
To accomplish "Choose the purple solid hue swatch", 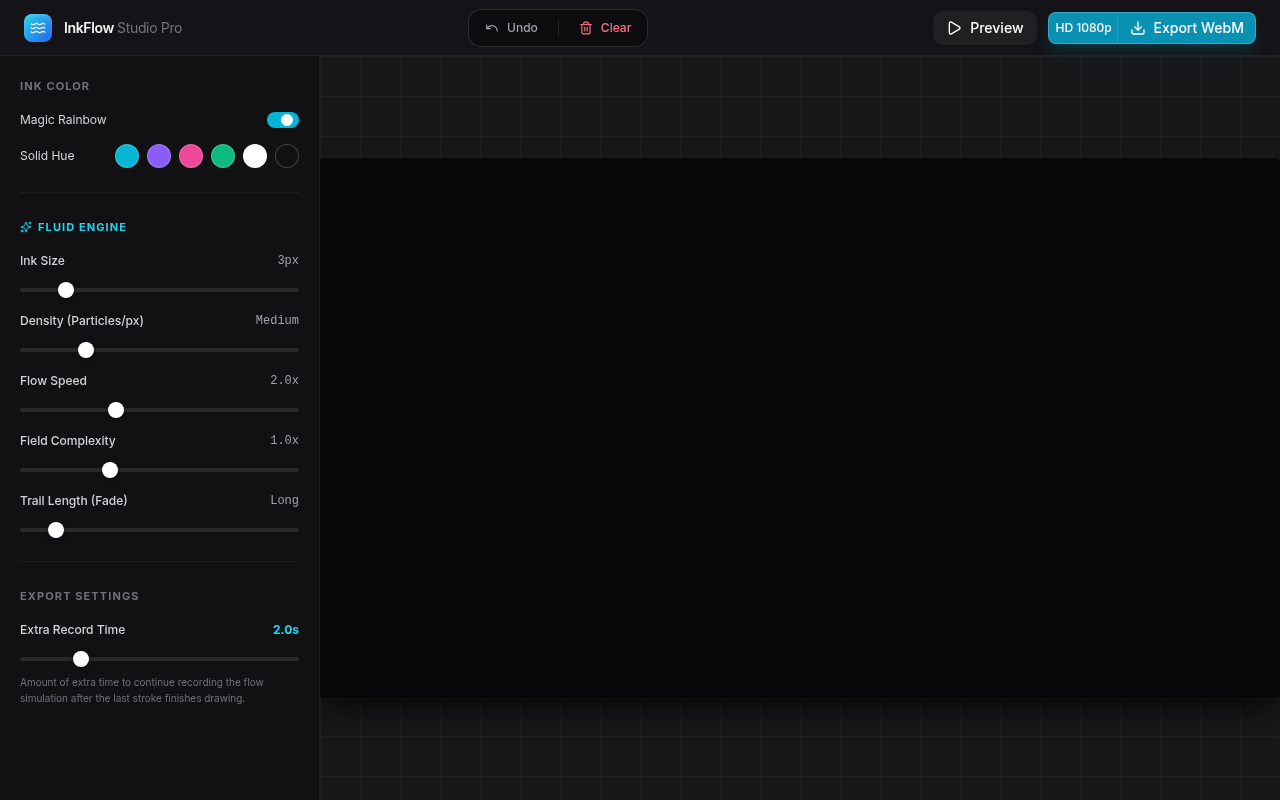I will pyautogui.click(x=159, y=156).
